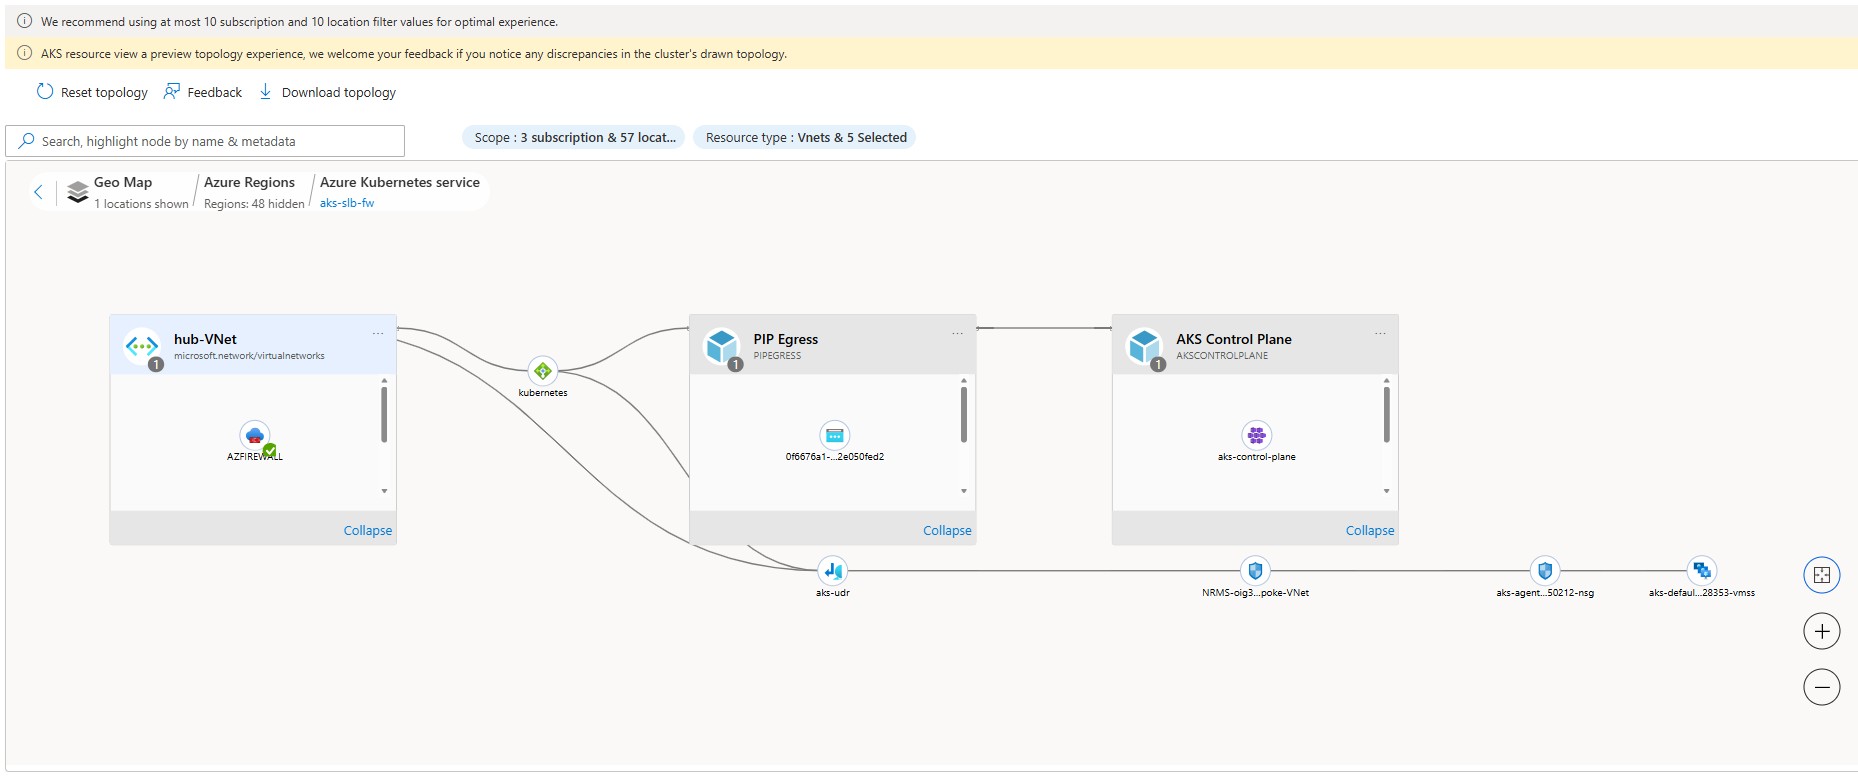Click the PIPEGRESS subtitle text

pyautogui.click(x=777, y=356)
